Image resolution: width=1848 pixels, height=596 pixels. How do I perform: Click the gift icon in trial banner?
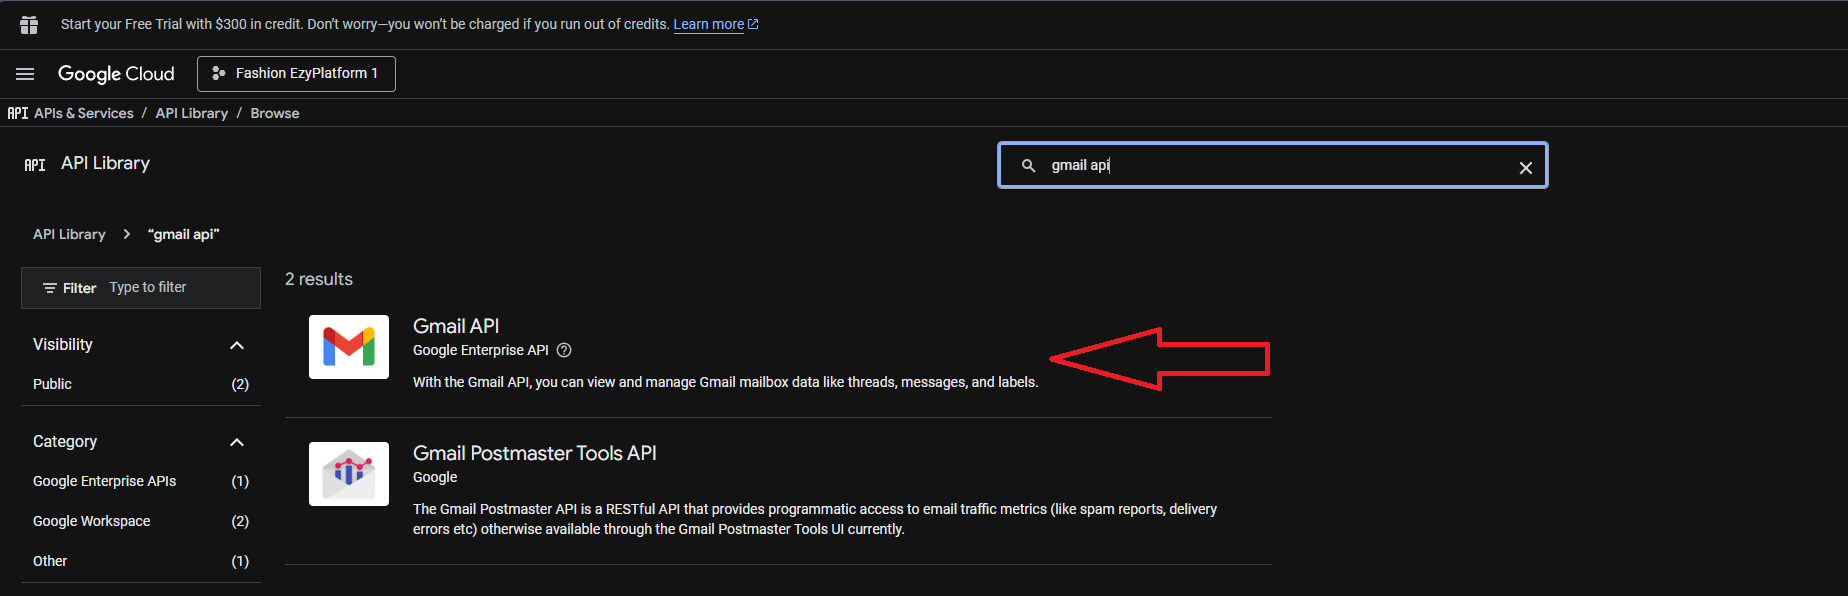coord(29,25)
